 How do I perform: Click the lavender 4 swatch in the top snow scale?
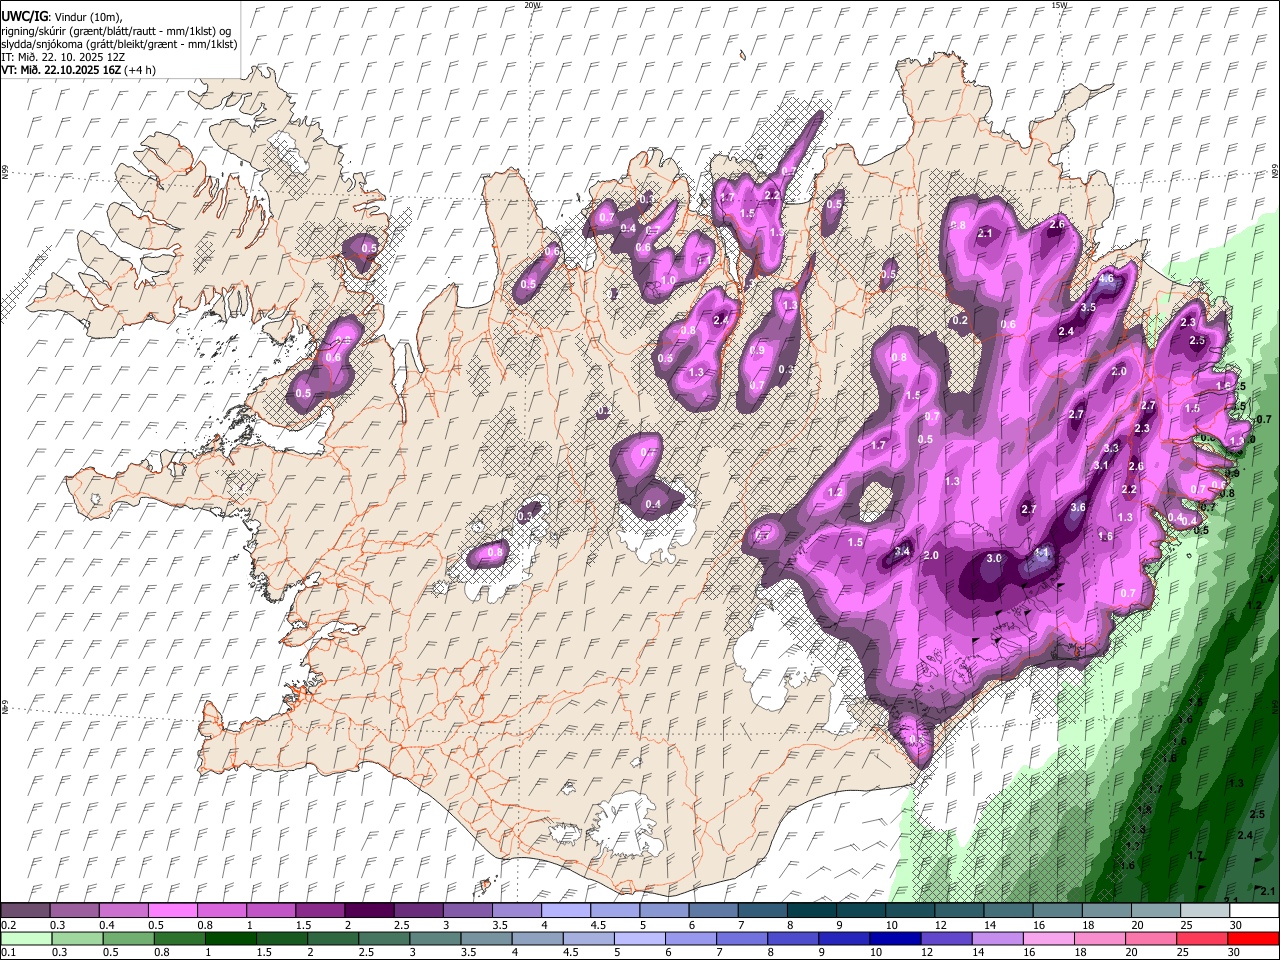click(x=565, y=911)
